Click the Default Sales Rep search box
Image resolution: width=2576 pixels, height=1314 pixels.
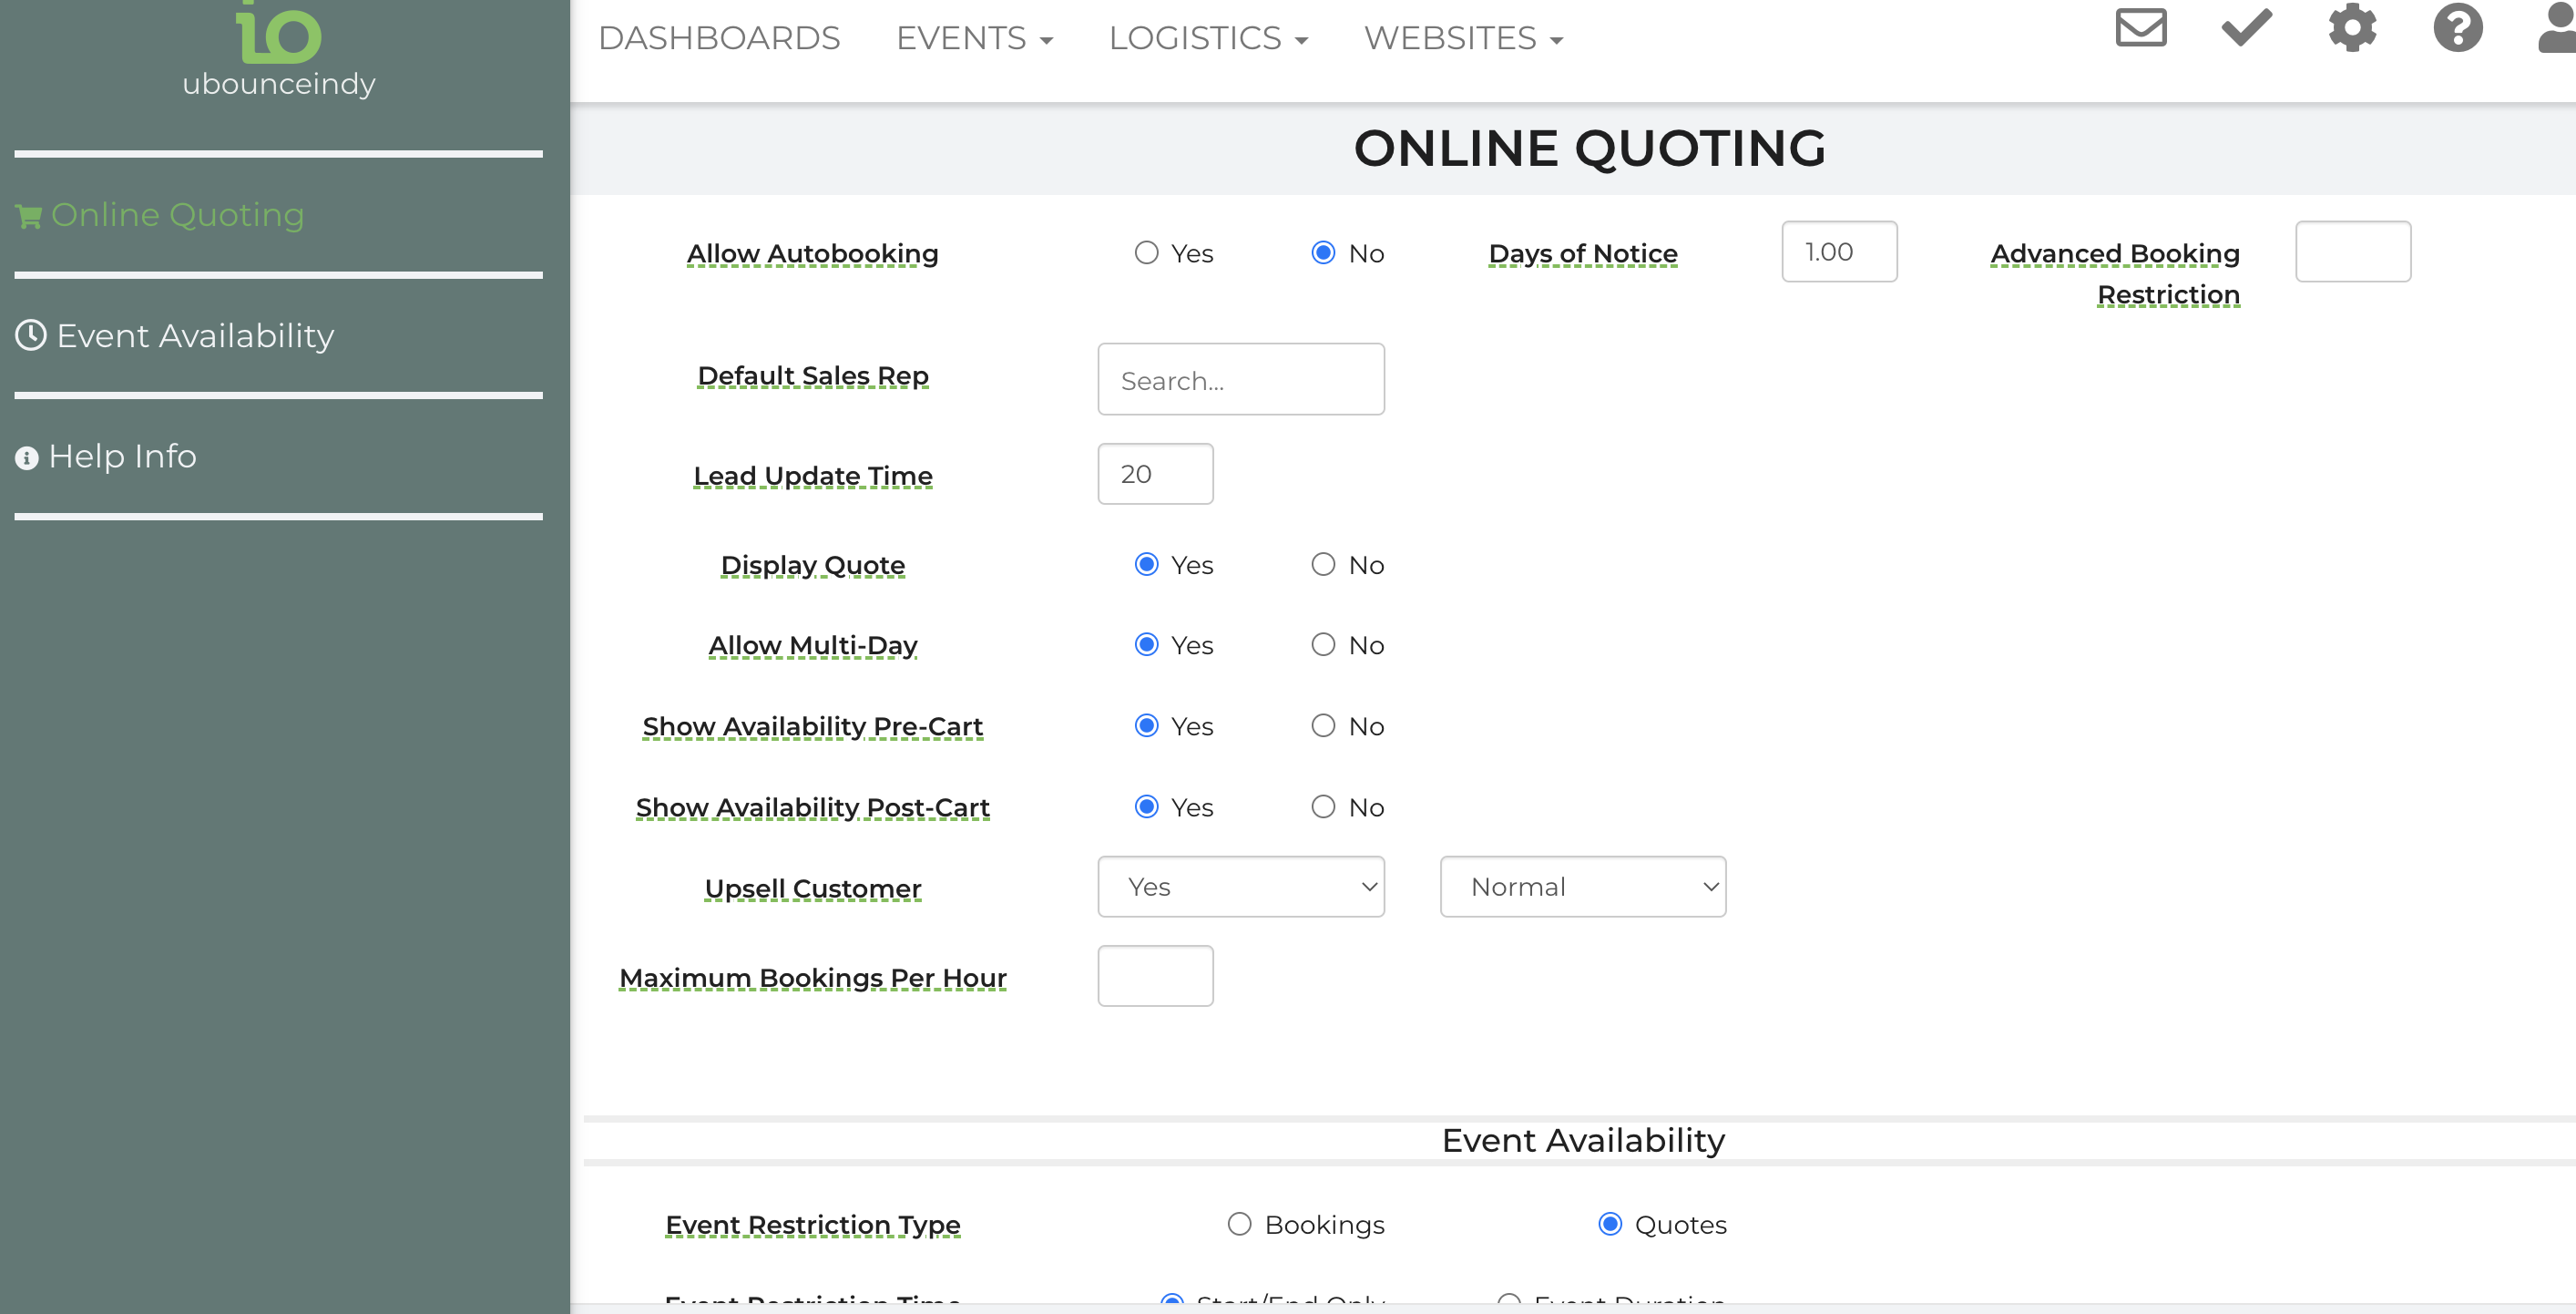pos(1240,379)
